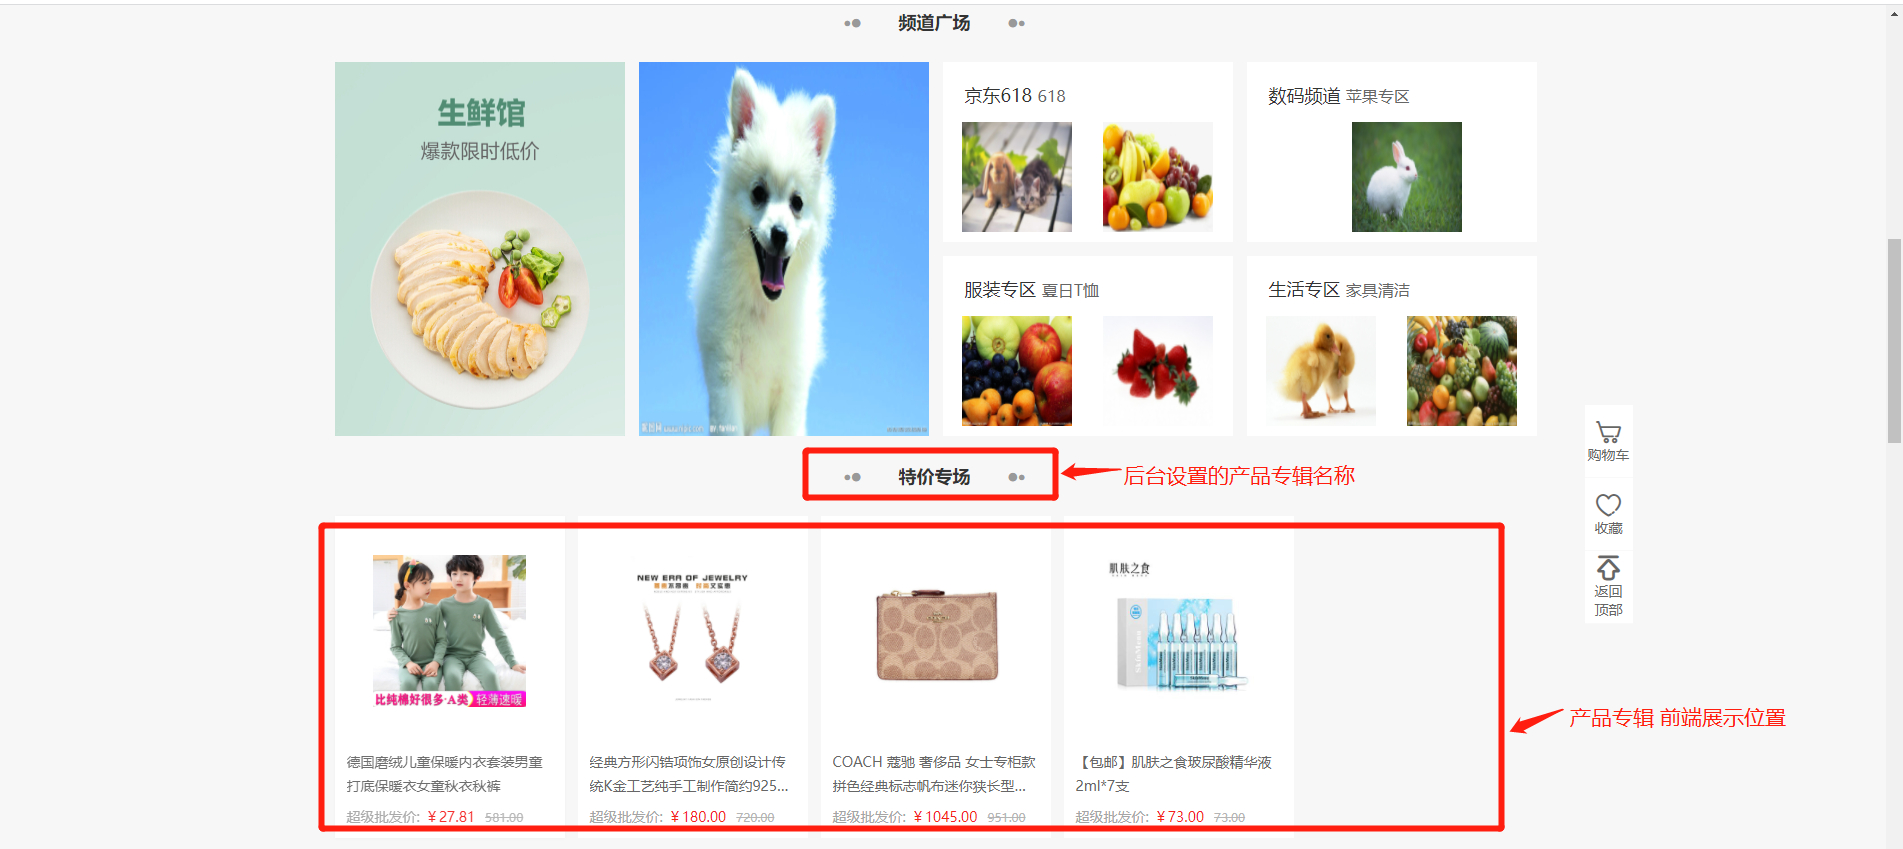Open the 生鲜馆 fresh food banner

click(x=480, y=249)
